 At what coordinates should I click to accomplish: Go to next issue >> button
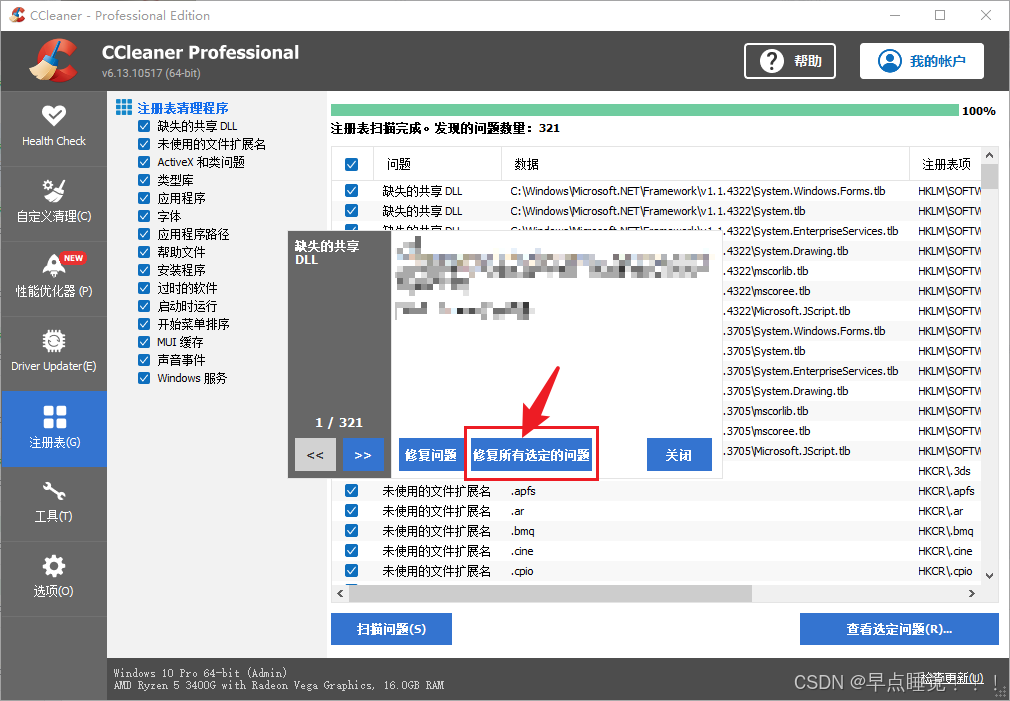pos(363,455)
